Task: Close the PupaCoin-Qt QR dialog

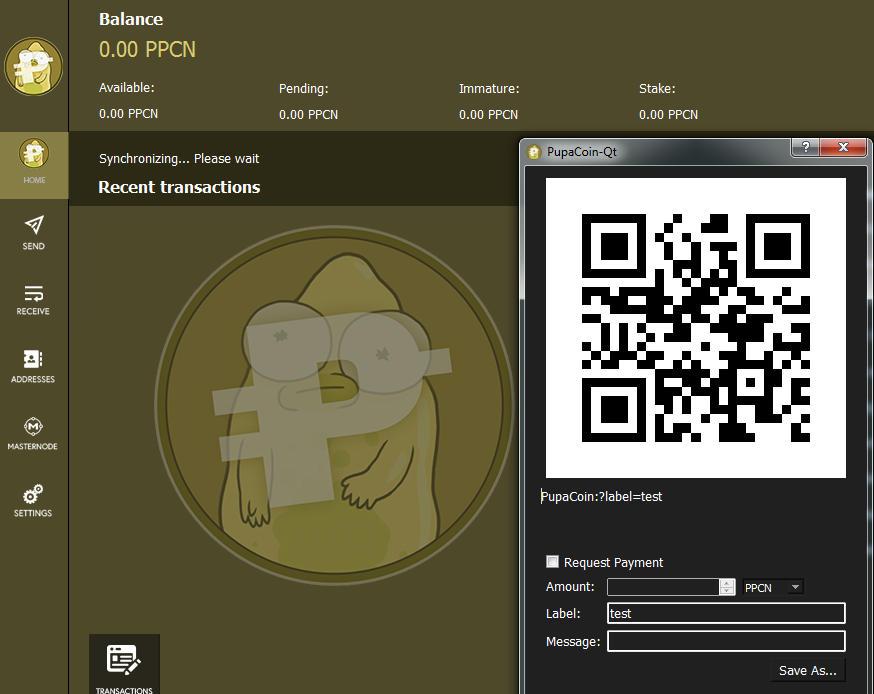Action: point(843,147)
